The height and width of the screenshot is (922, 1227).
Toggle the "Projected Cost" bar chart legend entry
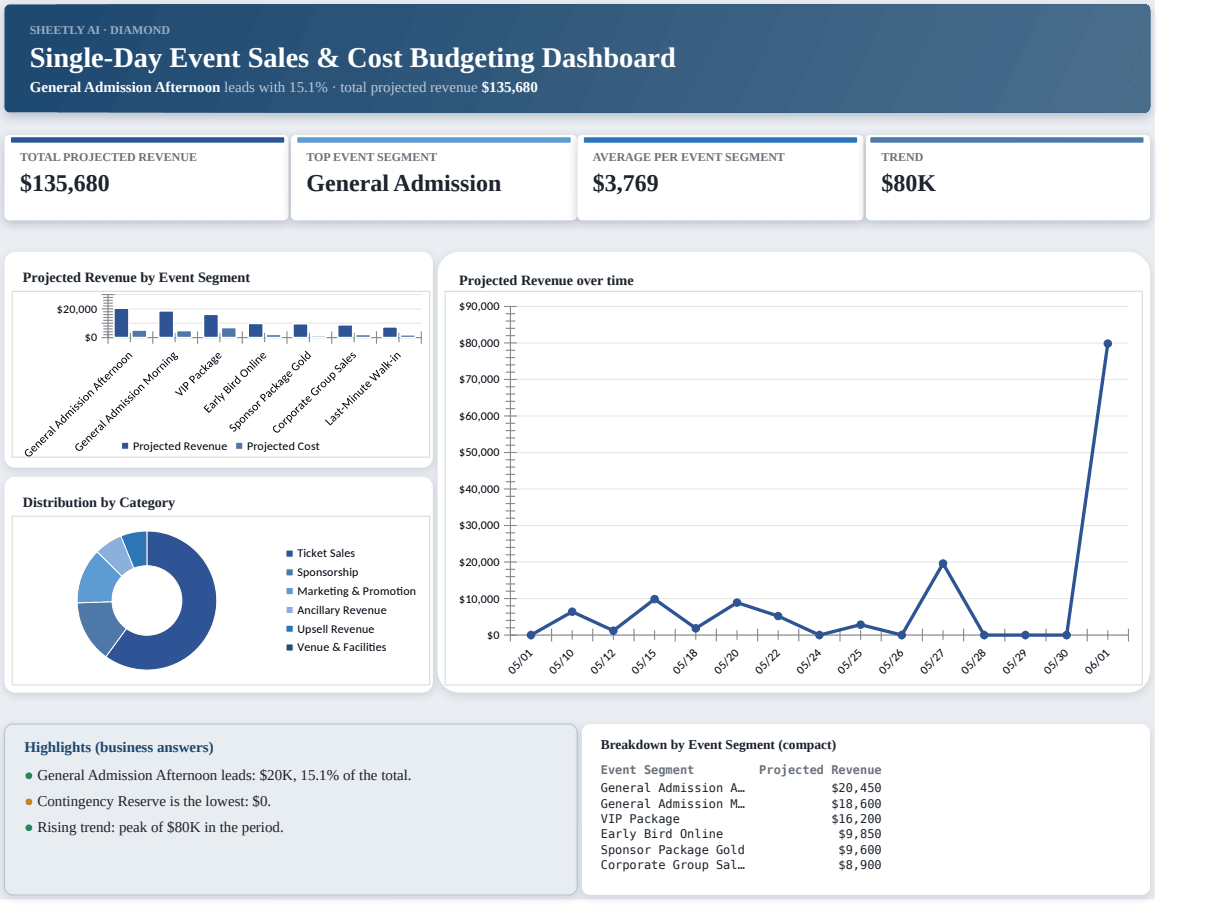278,446
